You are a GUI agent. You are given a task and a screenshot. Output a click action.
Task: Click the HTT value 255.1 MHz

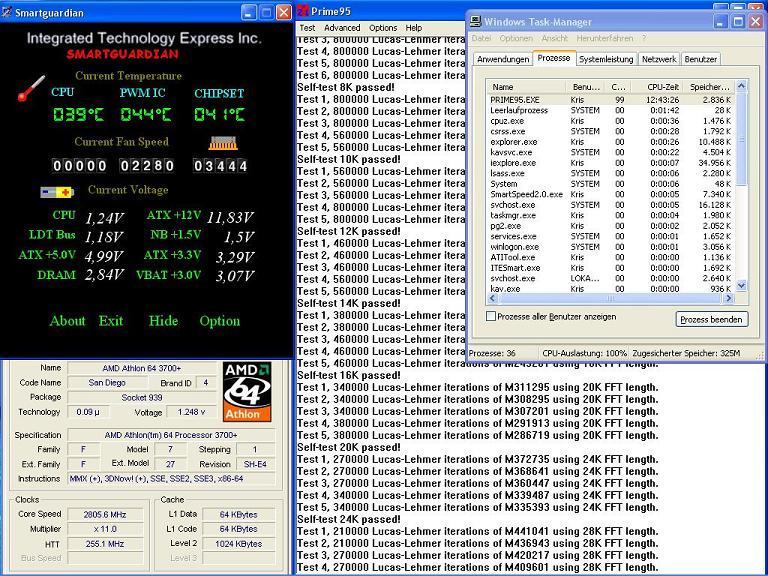[x=105, y=544]
